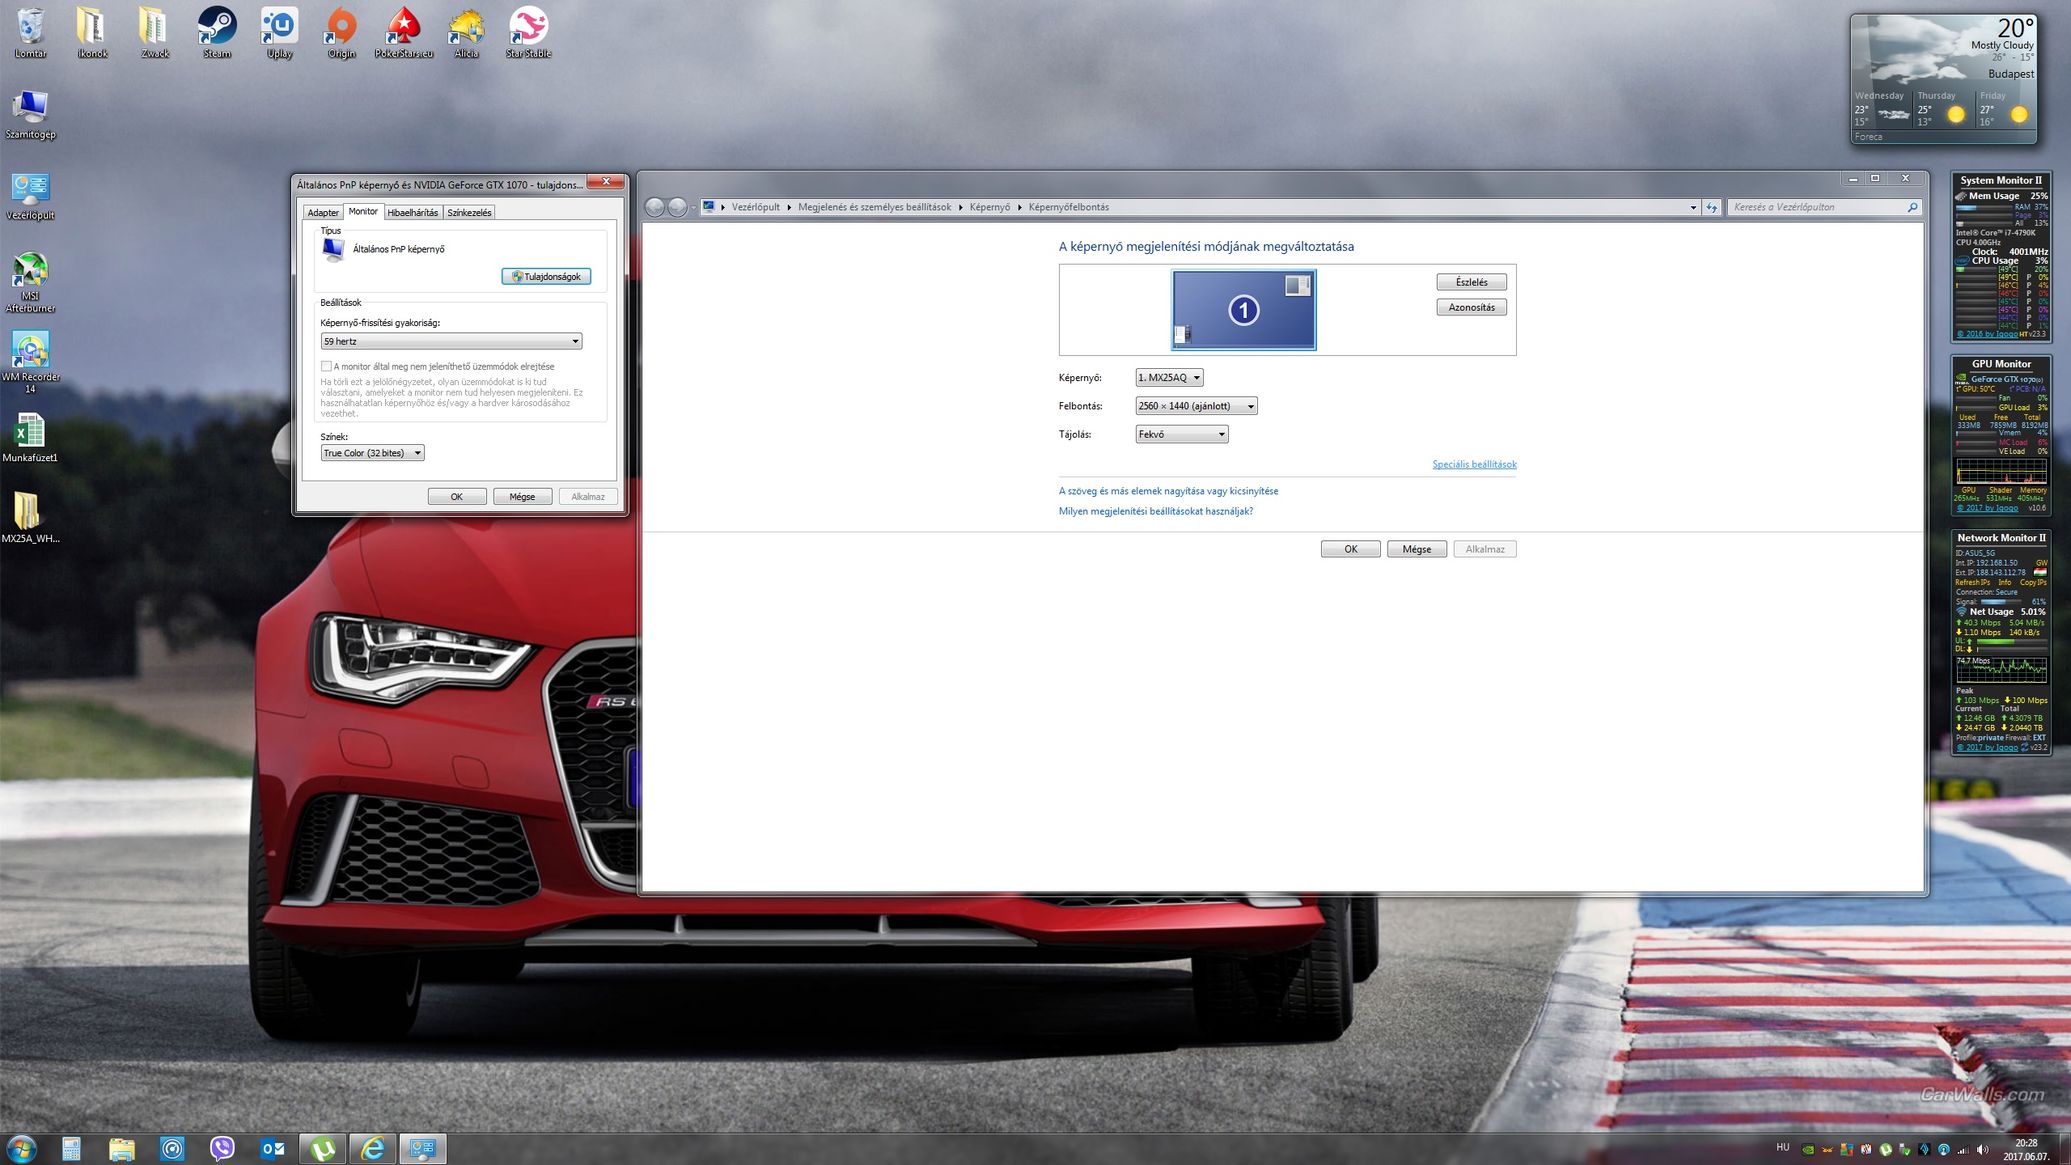Open the Viber taskbar icon
Image resolution: width=2071 pixels, height=1165 pixels.
click(x=222, y=1149)
